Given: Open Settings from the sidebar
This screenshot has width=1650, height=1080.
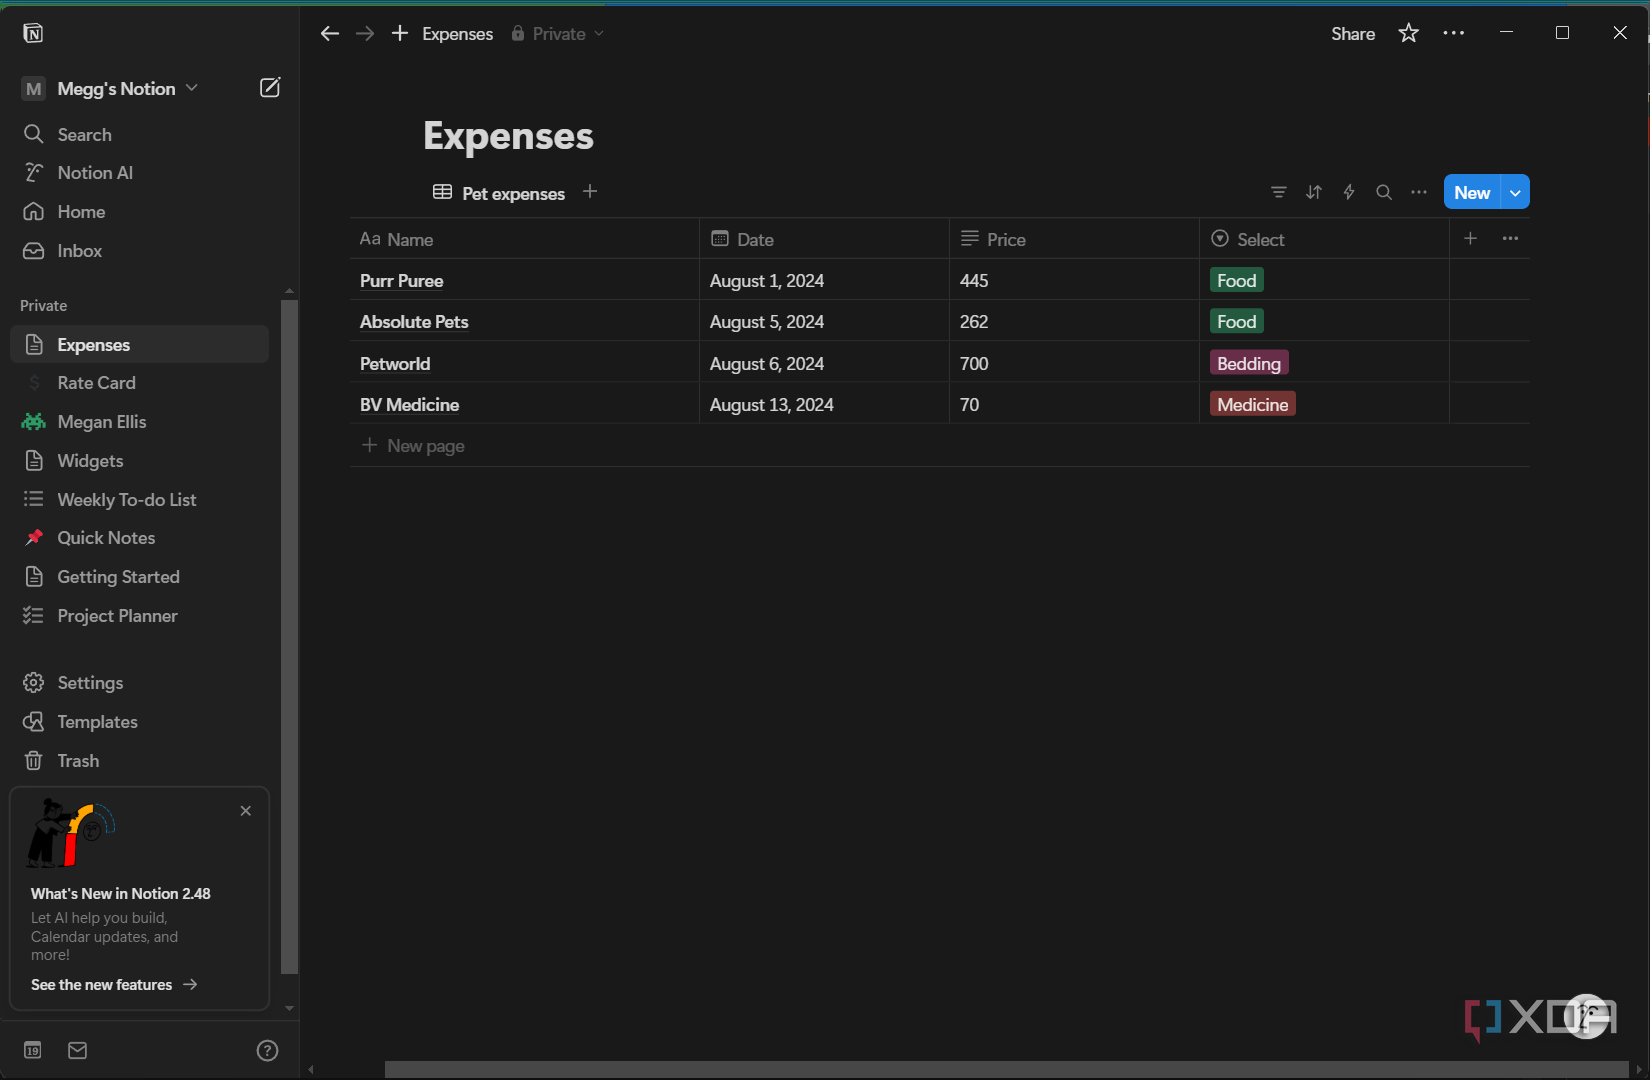Looking at the screenshot, I should pos(140,683).
